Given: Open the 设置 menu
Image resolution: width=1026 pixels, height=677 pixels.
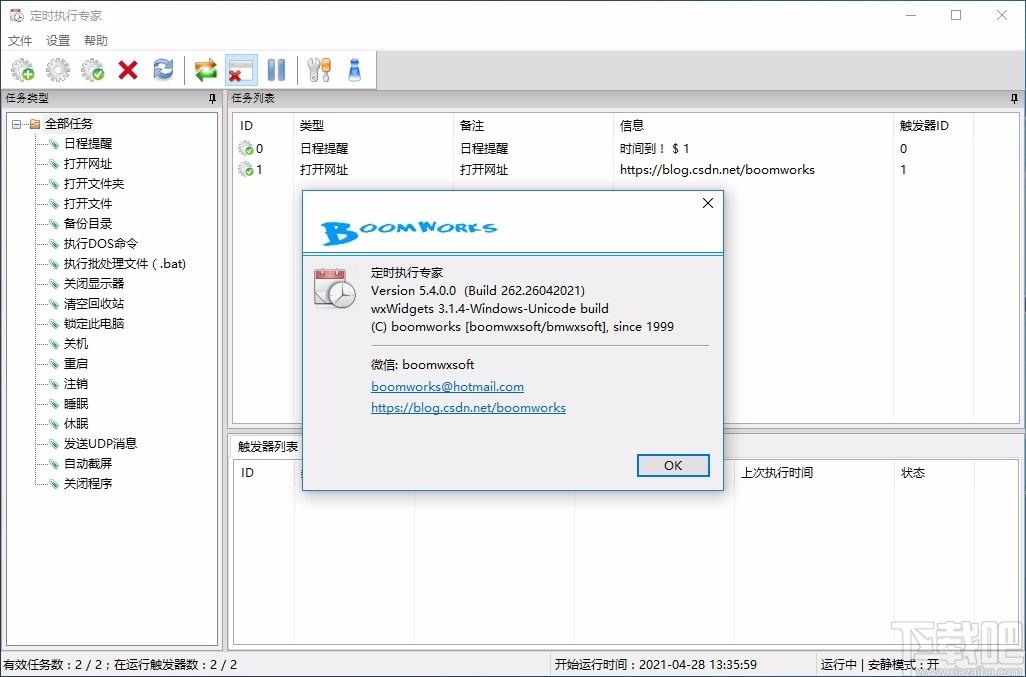Looking at the screenshot, I should click(x=58, y=41).
